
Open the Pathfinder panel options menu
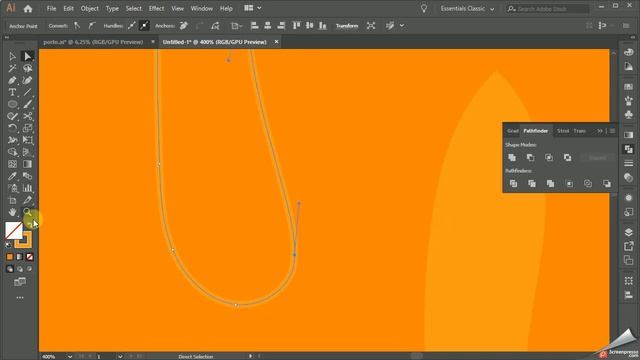pyautogui.click(x=612, y=131)
